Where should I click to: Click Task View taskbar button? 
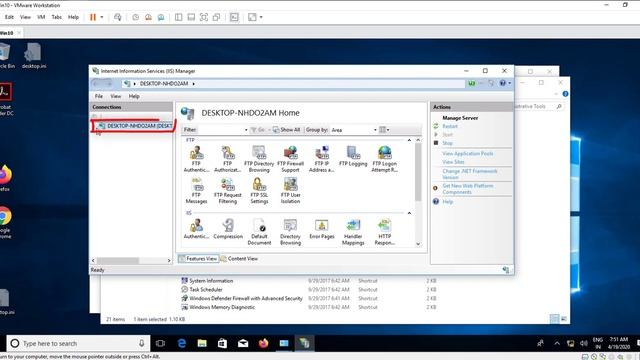coord(160,343)
